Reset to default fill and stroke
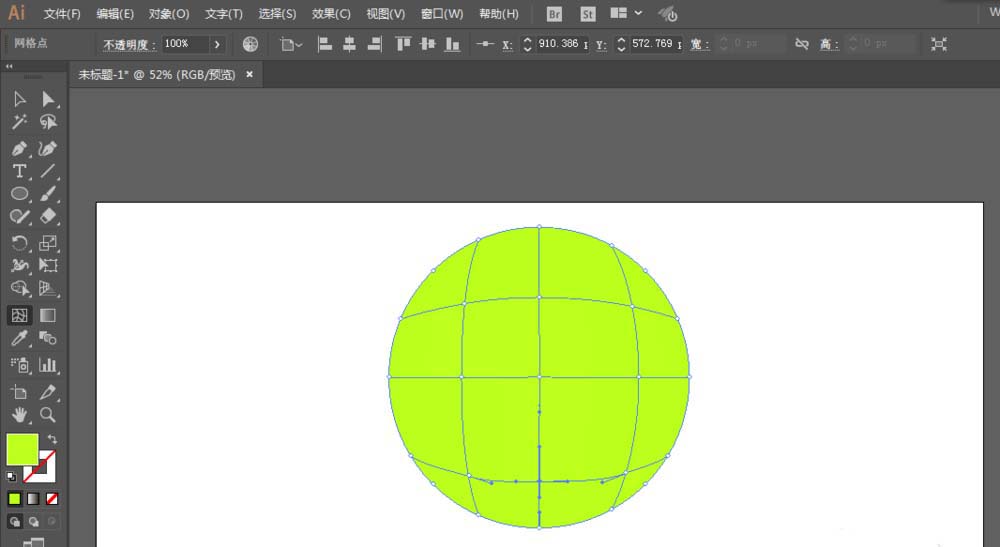The image size is (1000, 547). click(11, 476)
